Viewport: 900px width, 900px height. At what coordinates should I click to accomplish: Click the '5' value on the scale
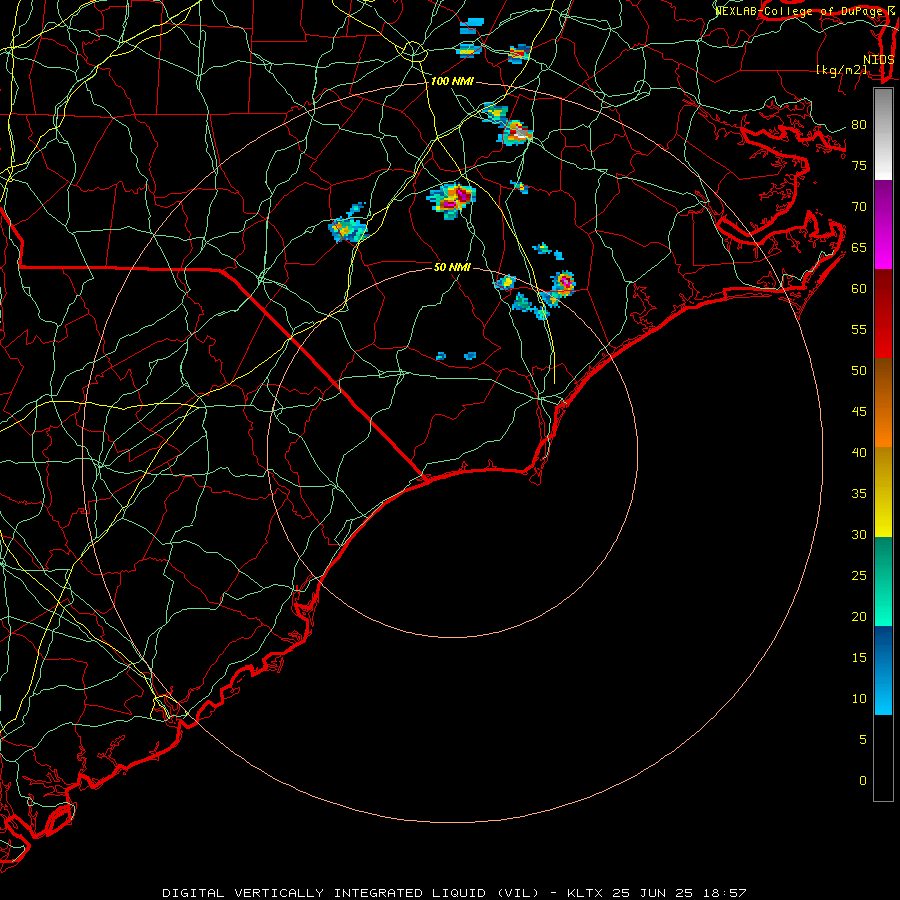click(x=863, y=739)
